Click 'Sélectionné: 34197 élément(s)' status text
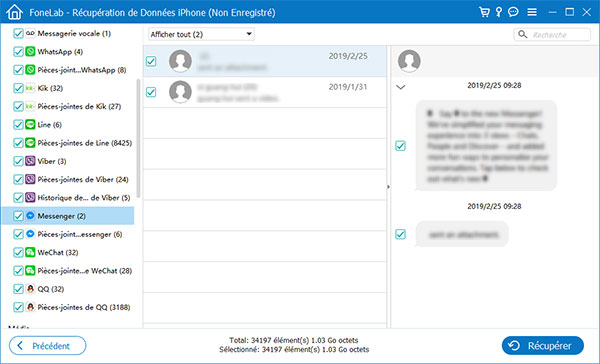 click(x=294, y=349)
